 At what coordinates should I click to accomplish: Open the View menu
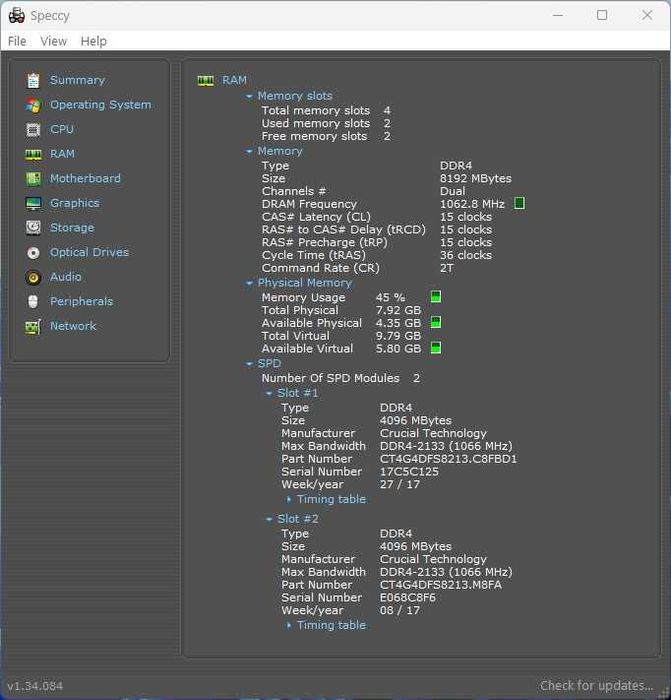[x=54, y=41]
